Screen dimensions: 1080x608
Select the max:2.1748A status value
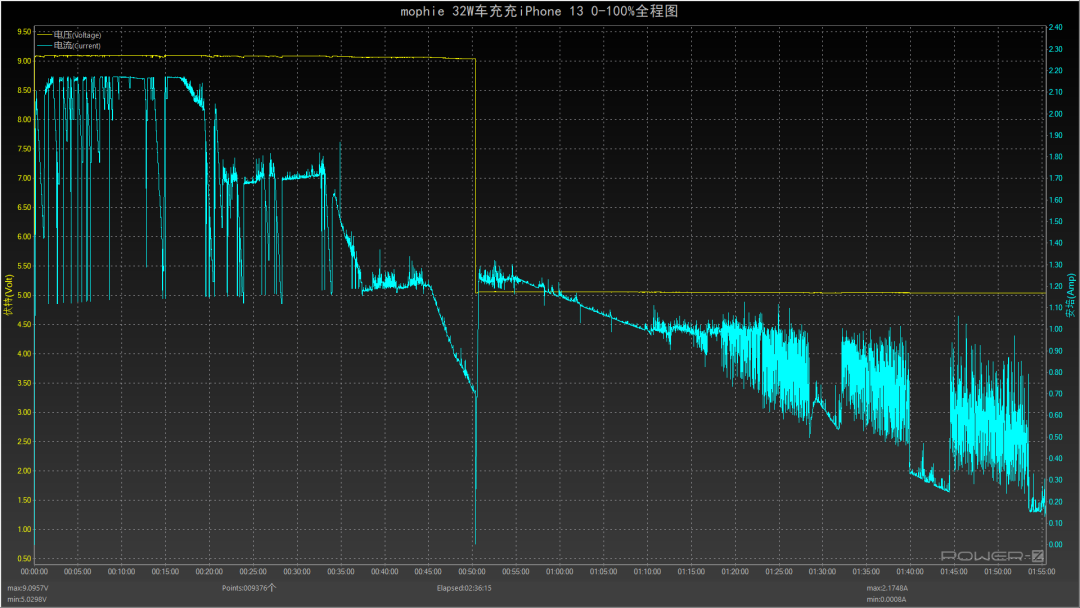[887, 589]
